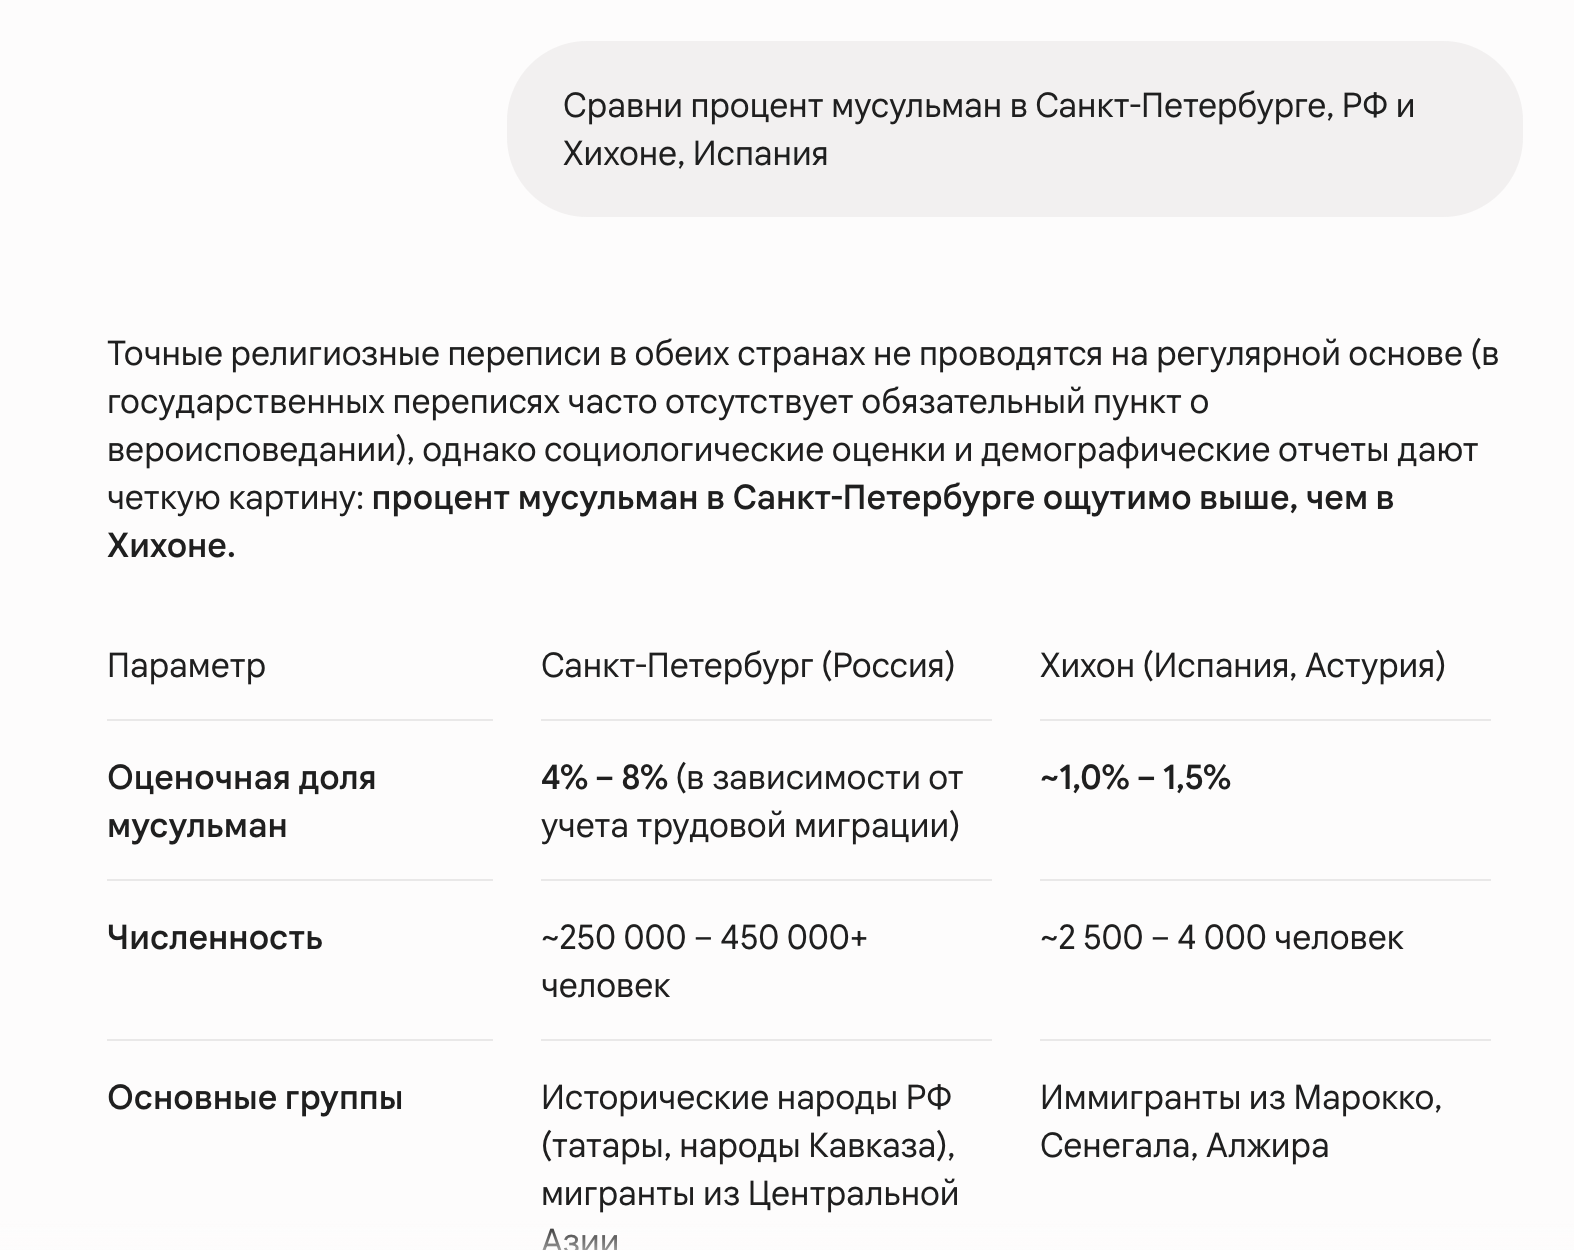Click the ~250 000 – 450 000+ человек cell

(704, 962)
